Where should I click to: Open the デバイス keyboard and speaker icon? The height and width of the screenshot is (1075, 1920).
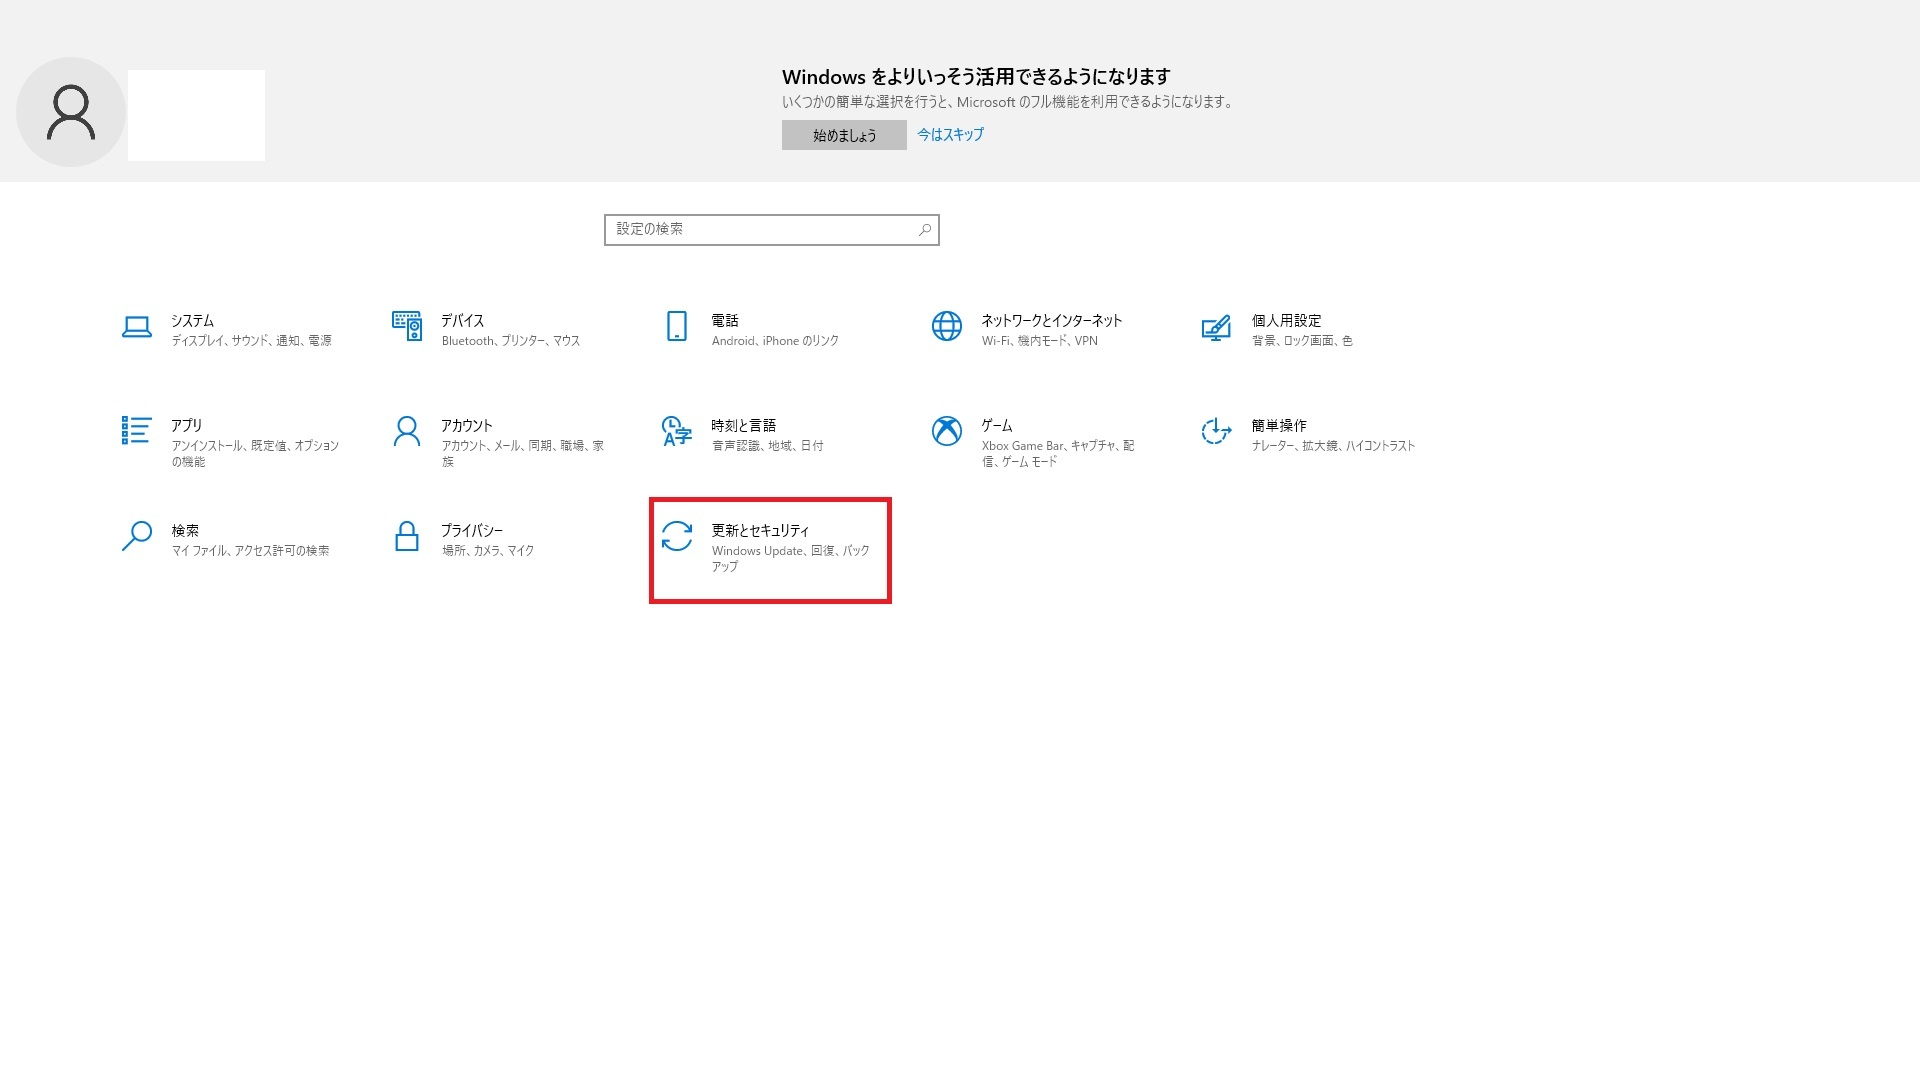[407, 326]
